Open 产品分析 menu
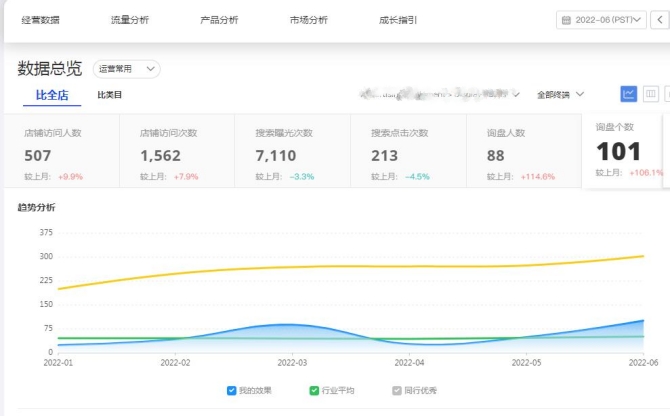Screen dimensions: 670x416 pos(219,20)
